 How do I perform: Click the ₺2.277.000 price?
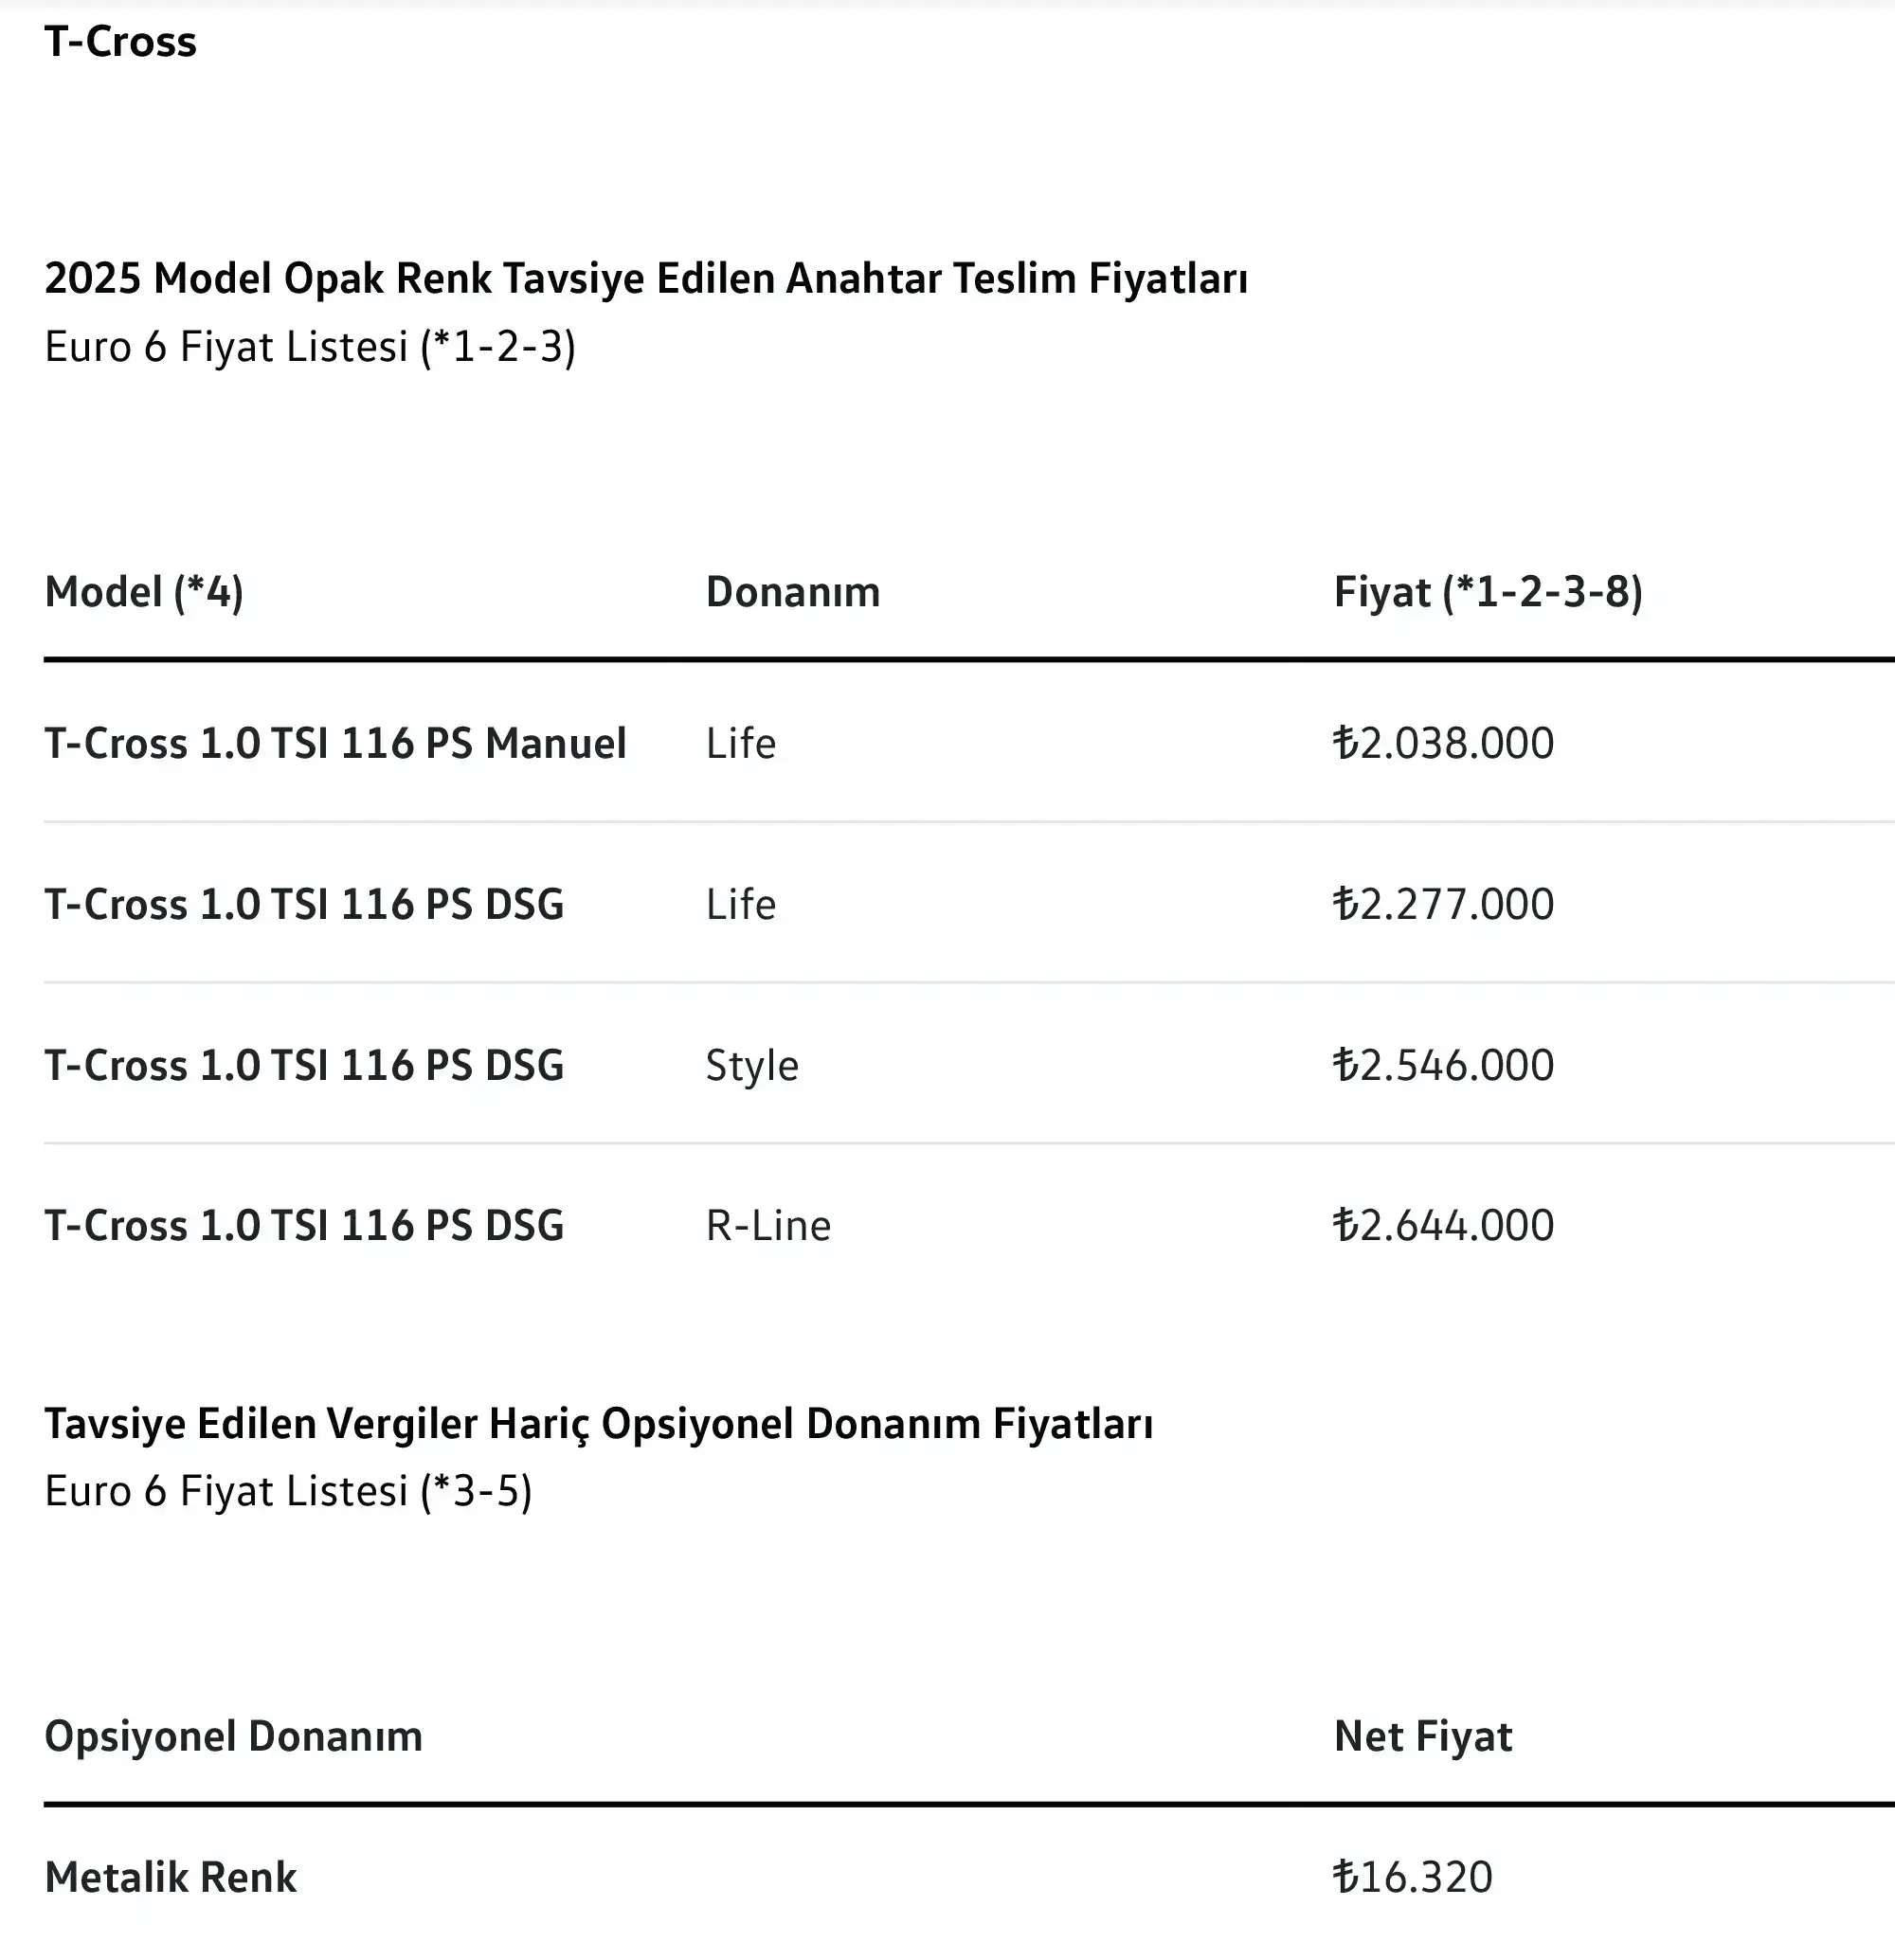pos(1443,904)
